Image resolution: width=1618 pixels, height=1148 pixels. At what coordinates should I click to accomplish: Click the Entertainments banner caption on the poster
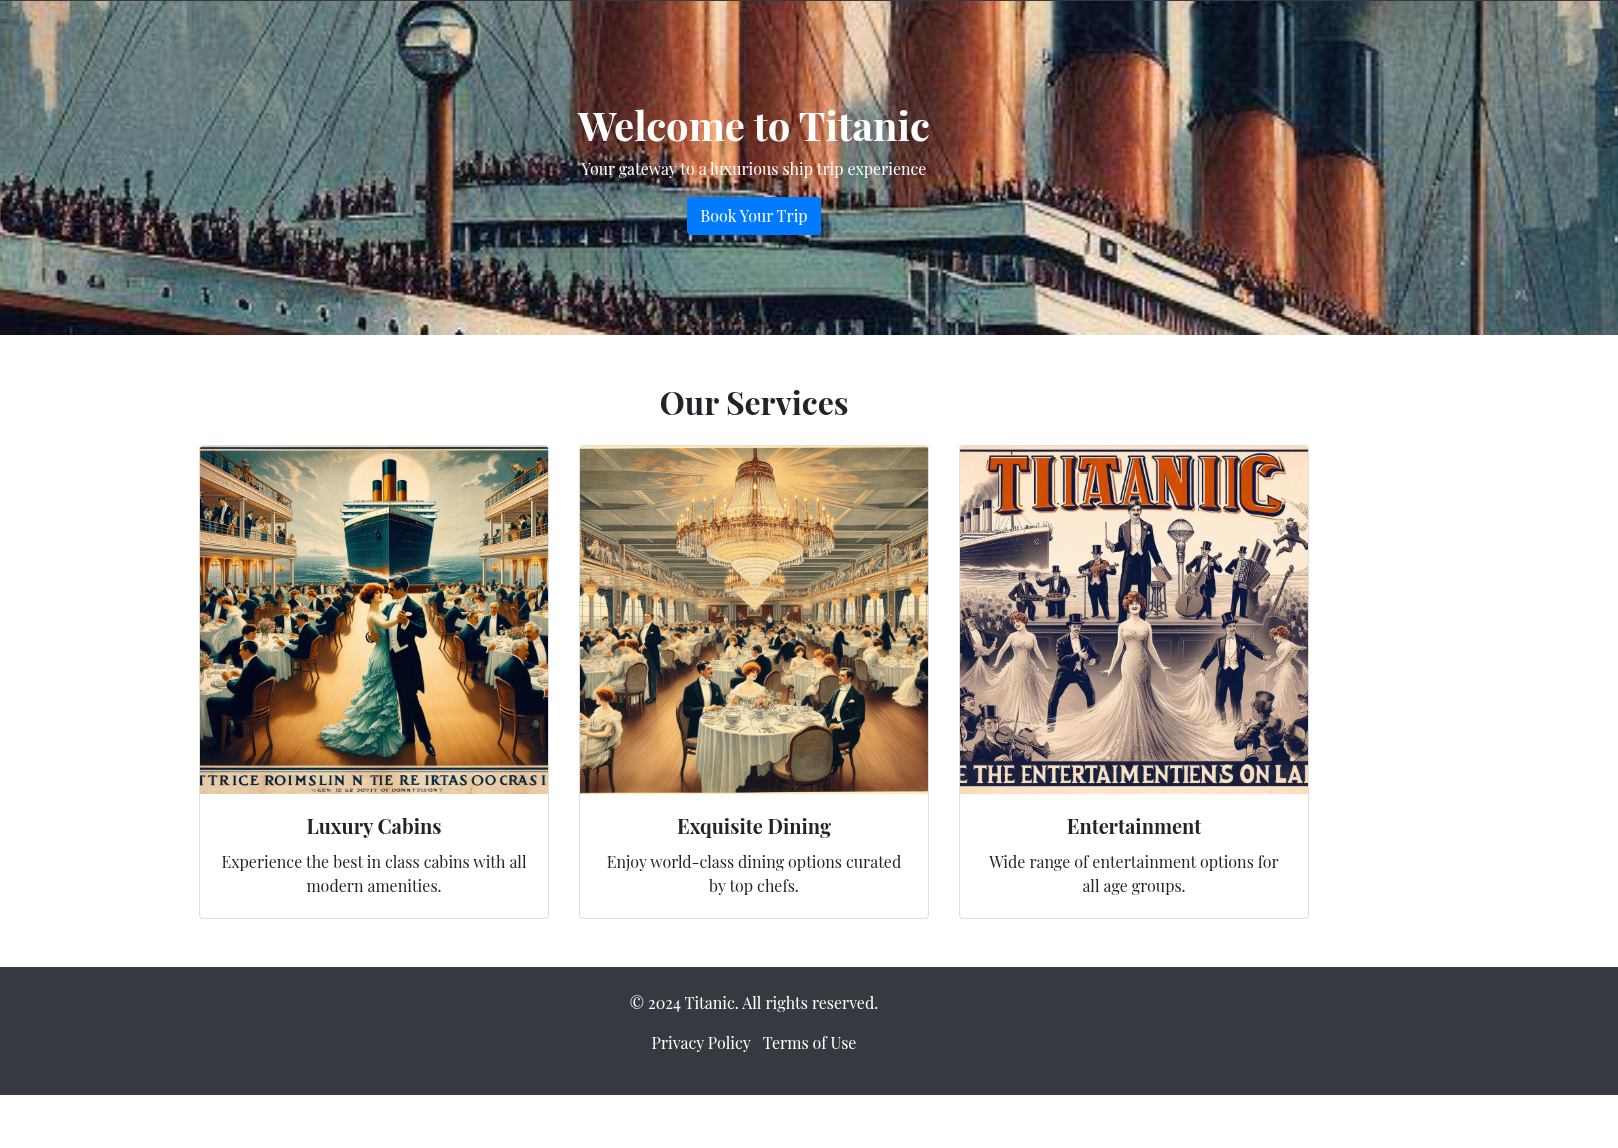(1134, 775)
